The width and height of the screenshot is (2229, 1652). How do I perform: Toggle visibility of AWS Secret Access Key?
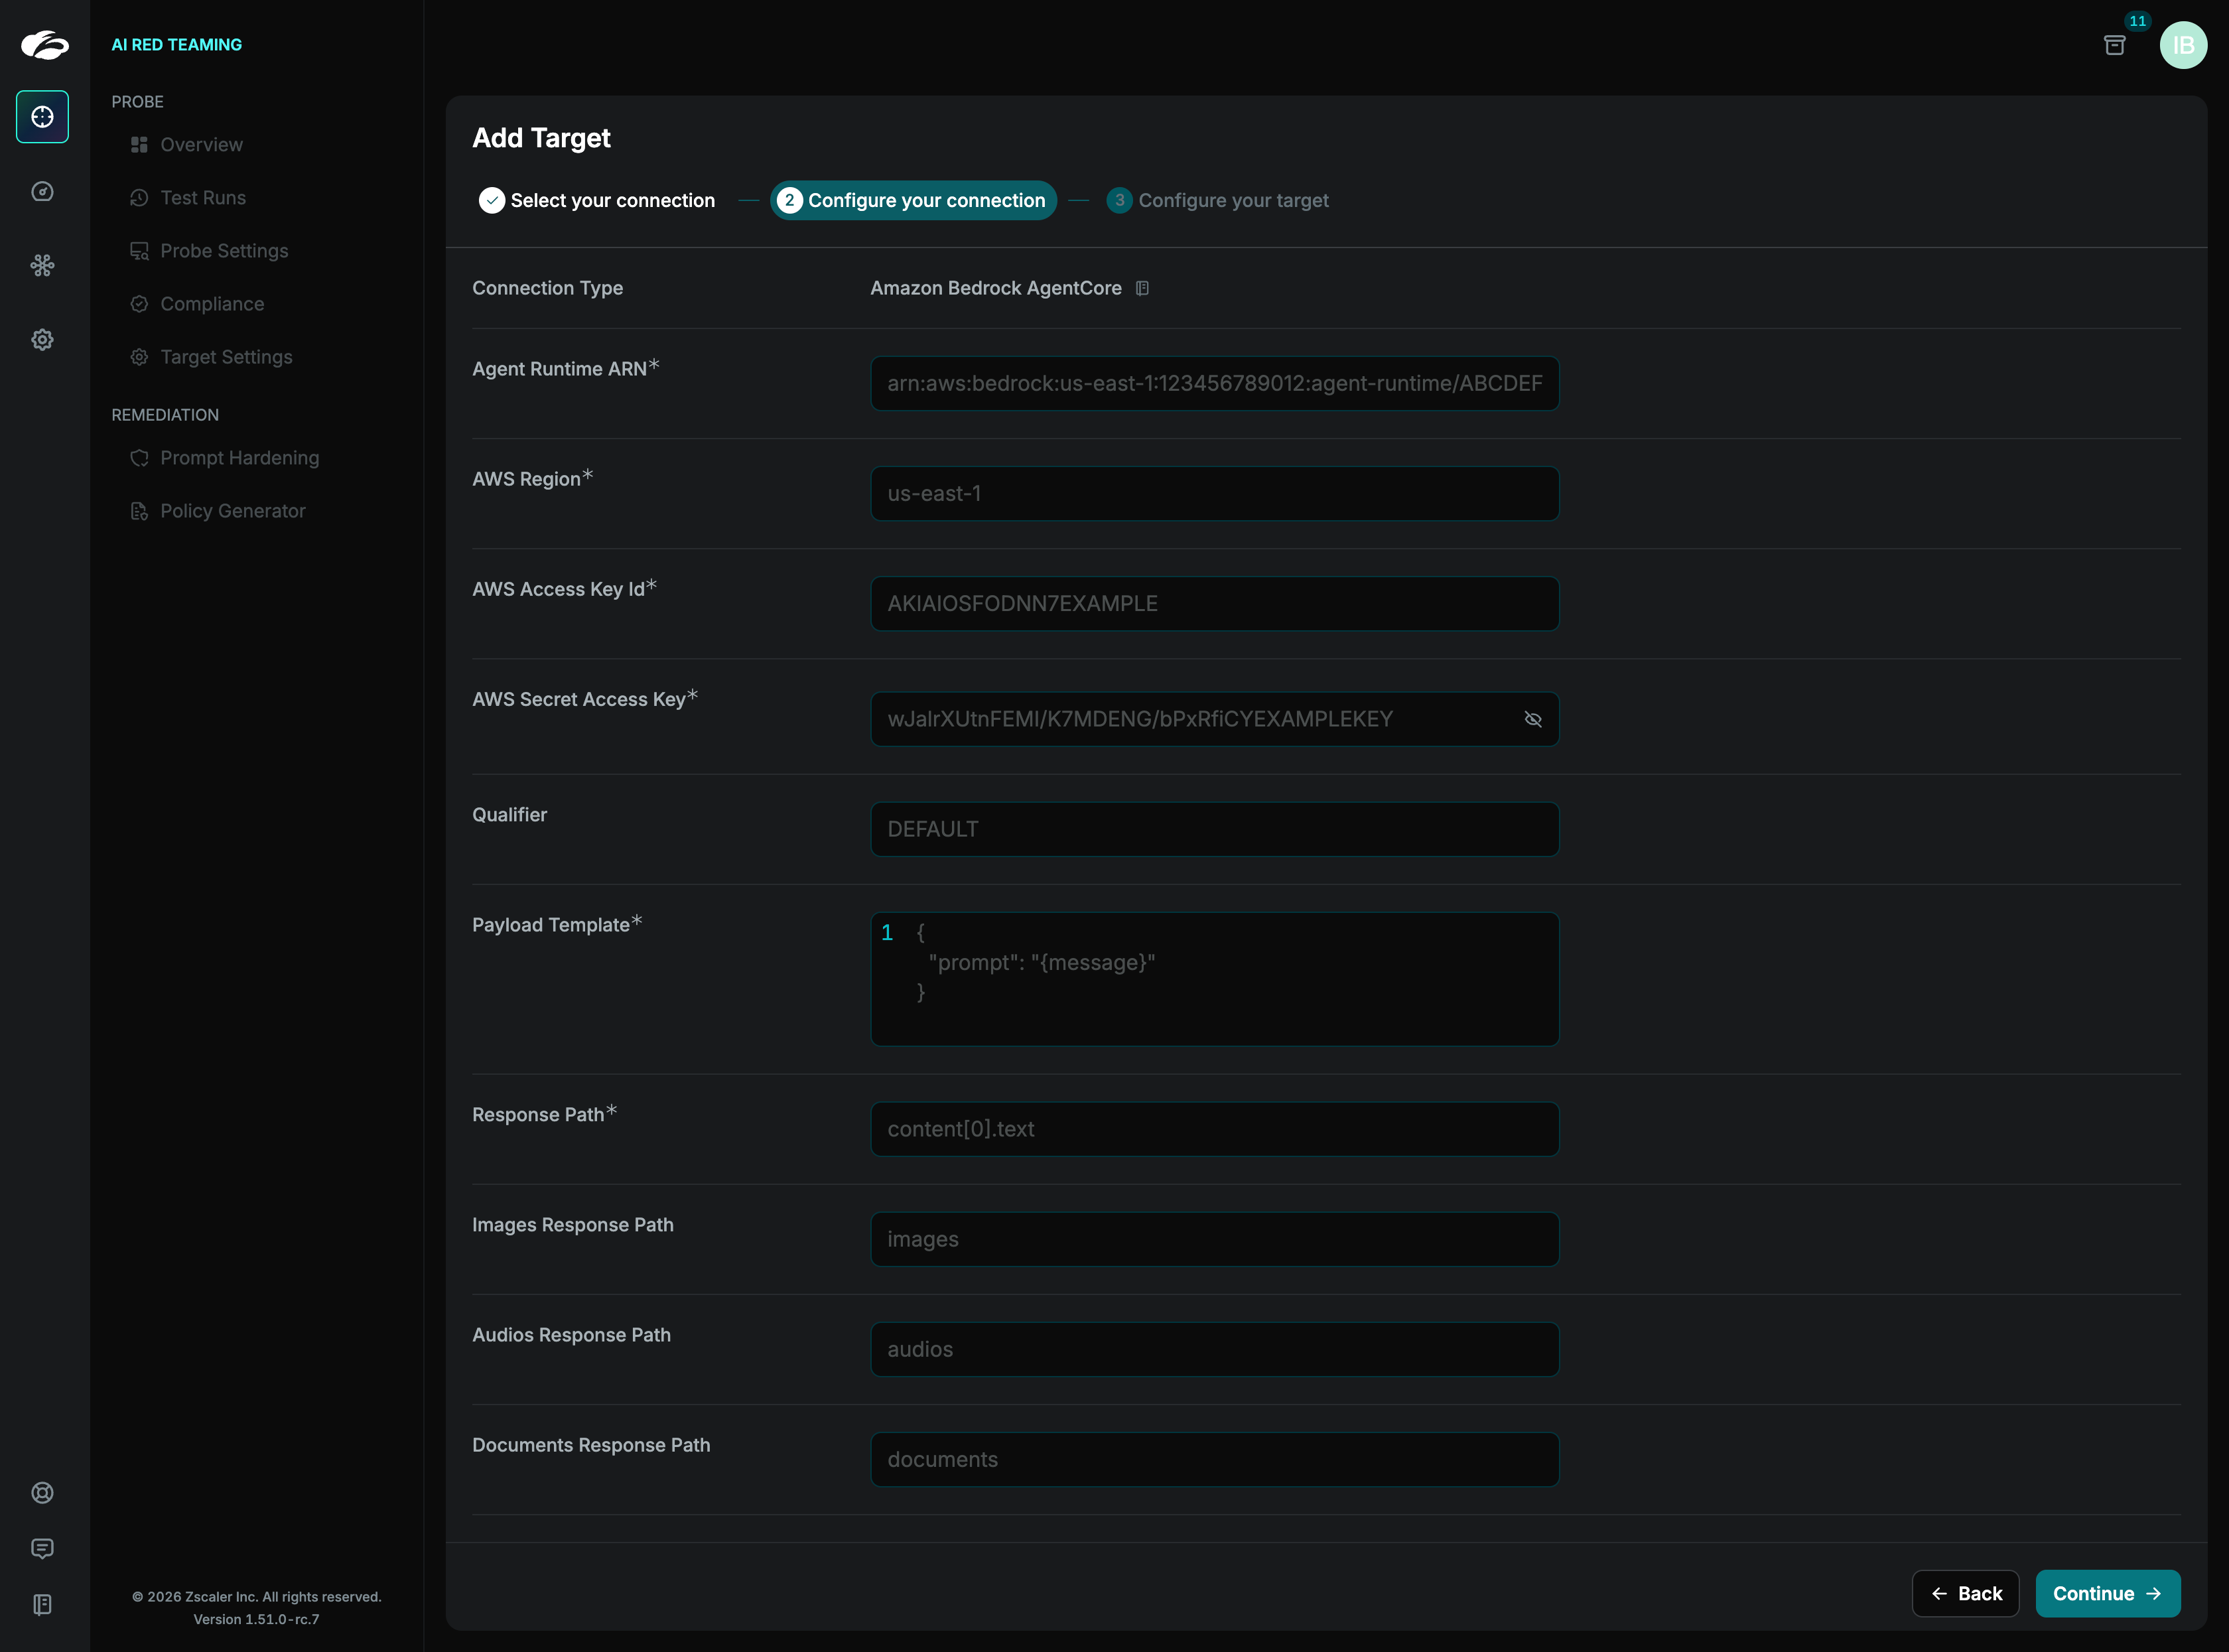click(x=1532, y=719)
